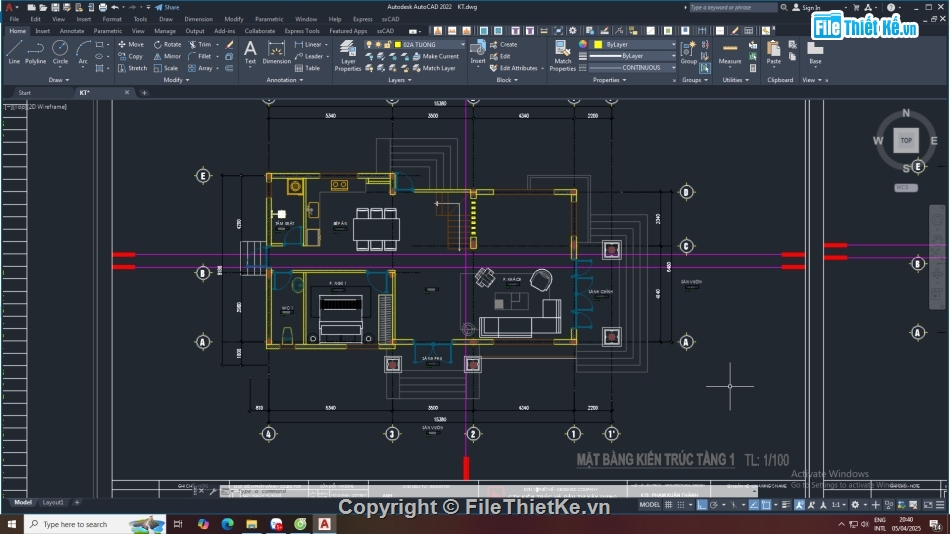Add a Linear dimension
Viewport: 950px width, 534px height.
pyautogui.click(x=308, y=44)
